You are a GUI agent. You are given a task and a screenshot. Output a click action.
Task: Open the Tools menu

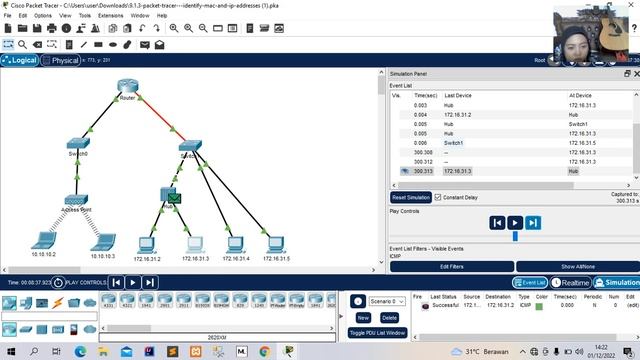[84, 16]
